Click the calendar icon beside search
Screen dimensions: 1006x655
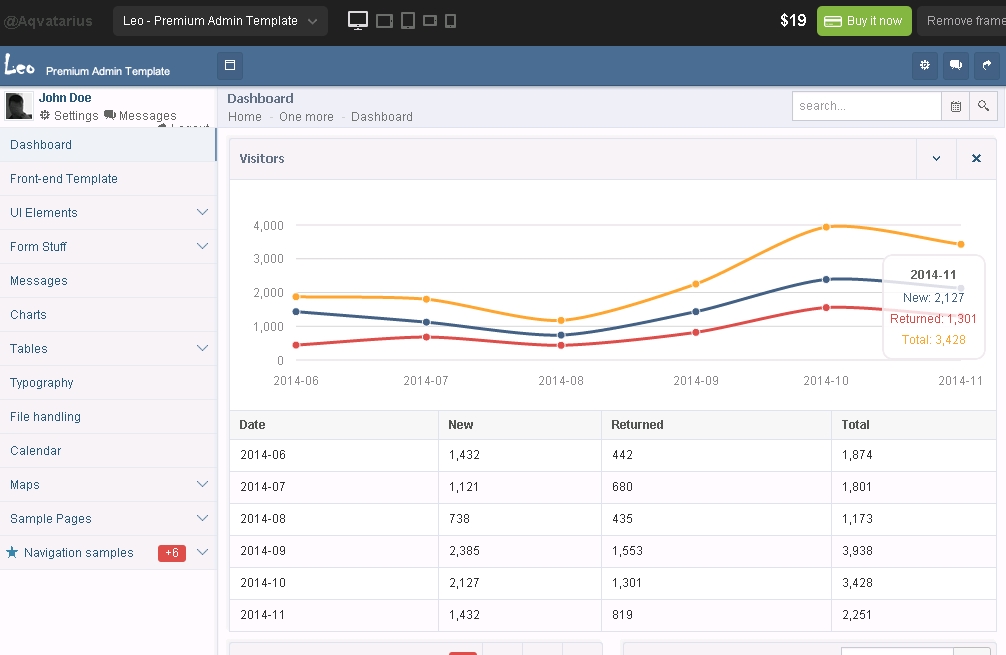pyautogui.click(x=956, y=106)
